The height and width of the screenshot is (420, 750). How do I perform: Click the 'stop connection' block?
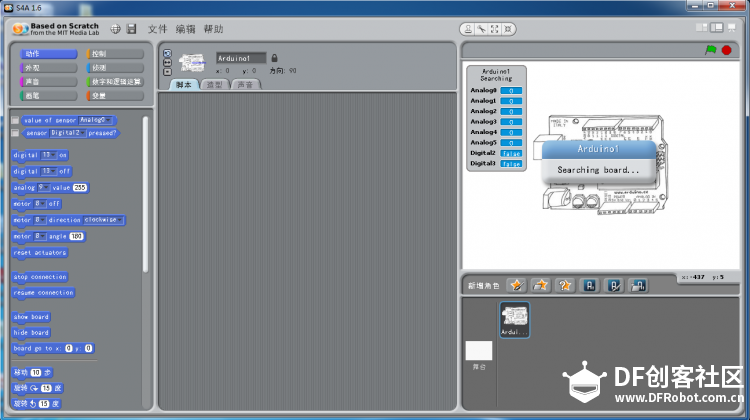tap(40, 277)
